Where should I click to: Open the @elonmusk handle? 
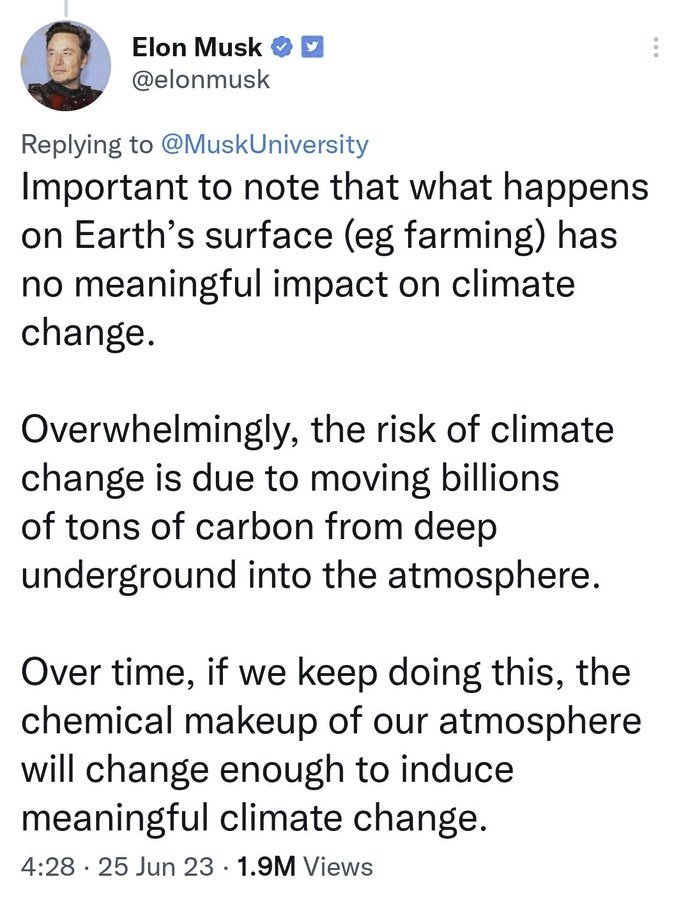pyautogui.click(x=201, y=79)
